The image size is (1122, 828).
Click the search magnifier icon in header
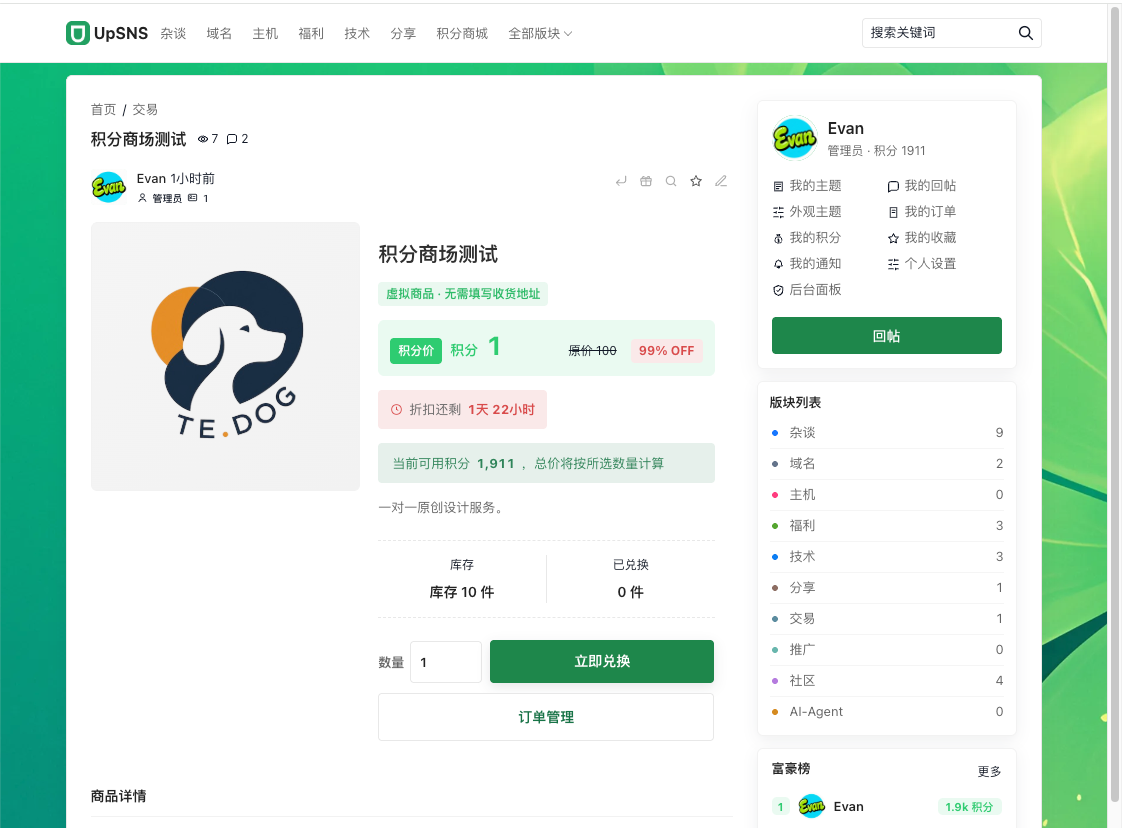coord(1025,33)
